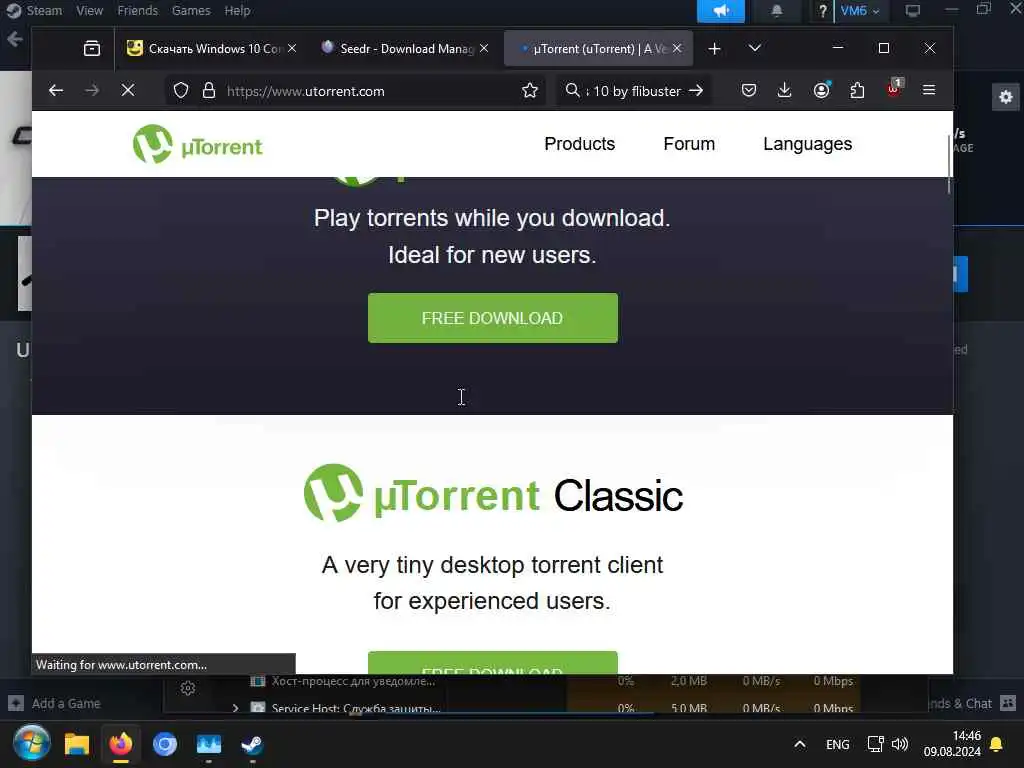Open network tray icon
Viewport: 1024px width, 768px height.
pyautogui.click(x=875, y=744)
